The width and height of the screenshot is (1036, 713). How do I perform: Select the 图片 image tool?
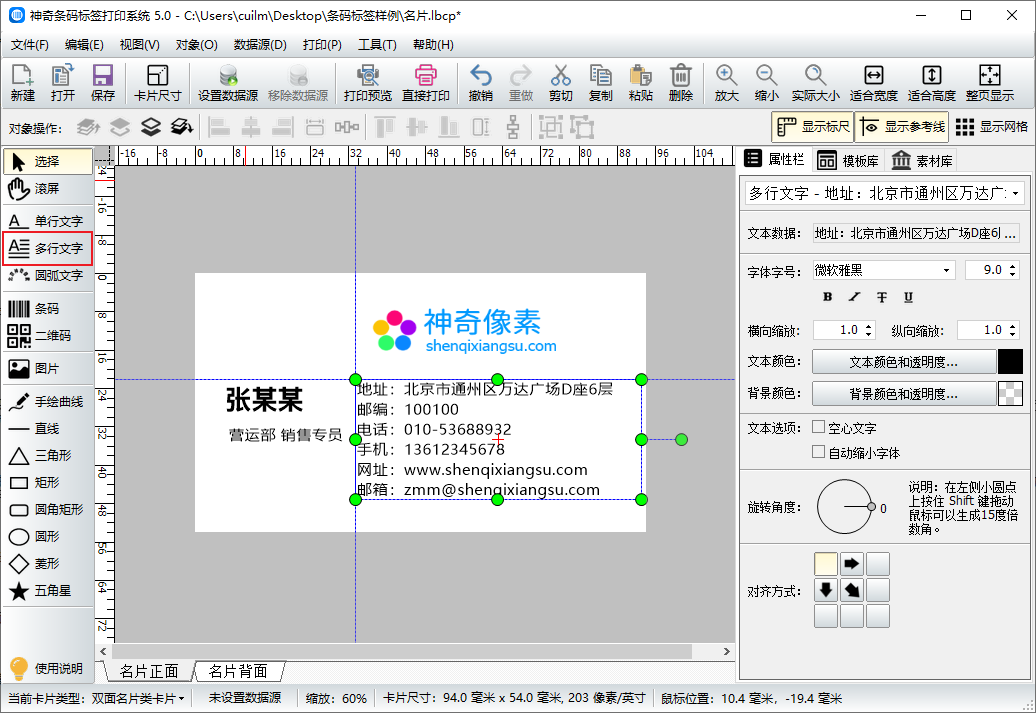[x=48, y=369]
